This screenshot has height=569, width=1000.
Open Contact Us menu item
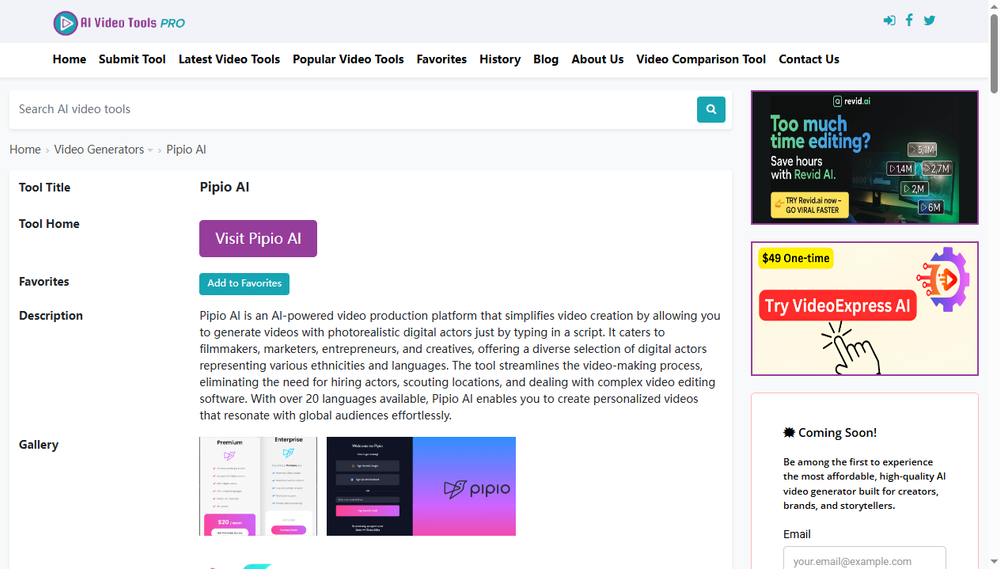809,59
